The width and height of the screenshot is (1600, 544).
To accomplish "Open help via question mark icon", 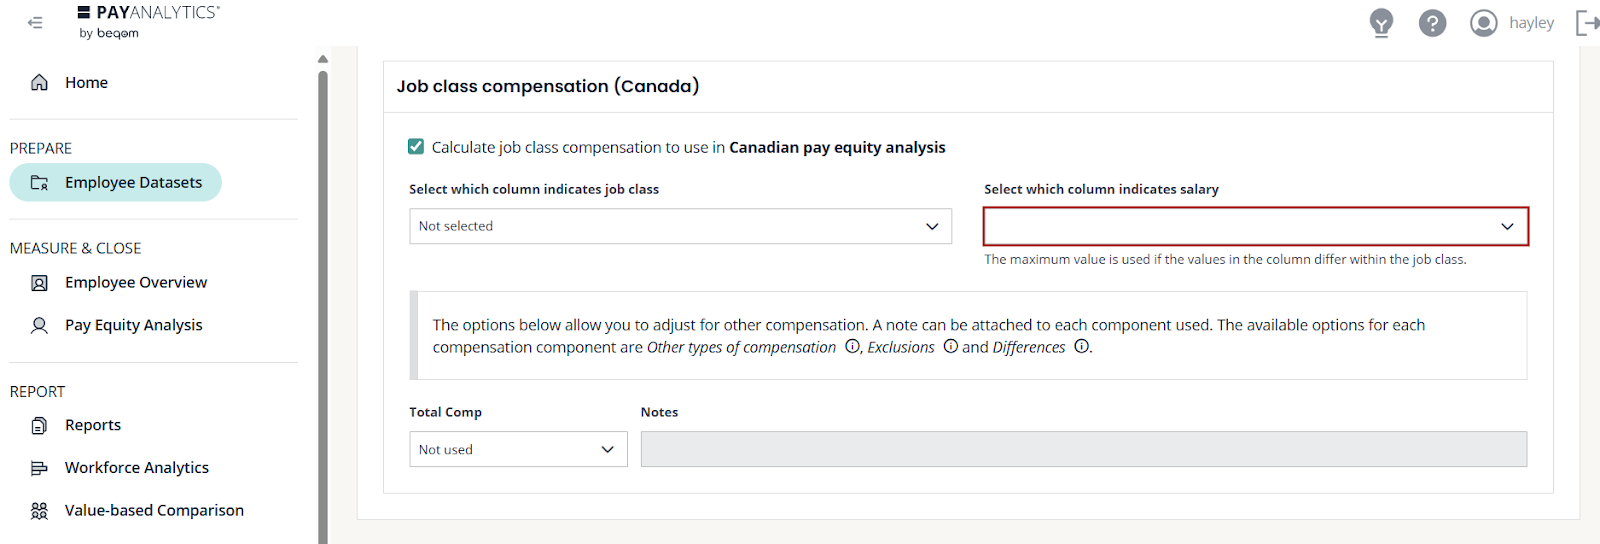I will point(1432,22).
